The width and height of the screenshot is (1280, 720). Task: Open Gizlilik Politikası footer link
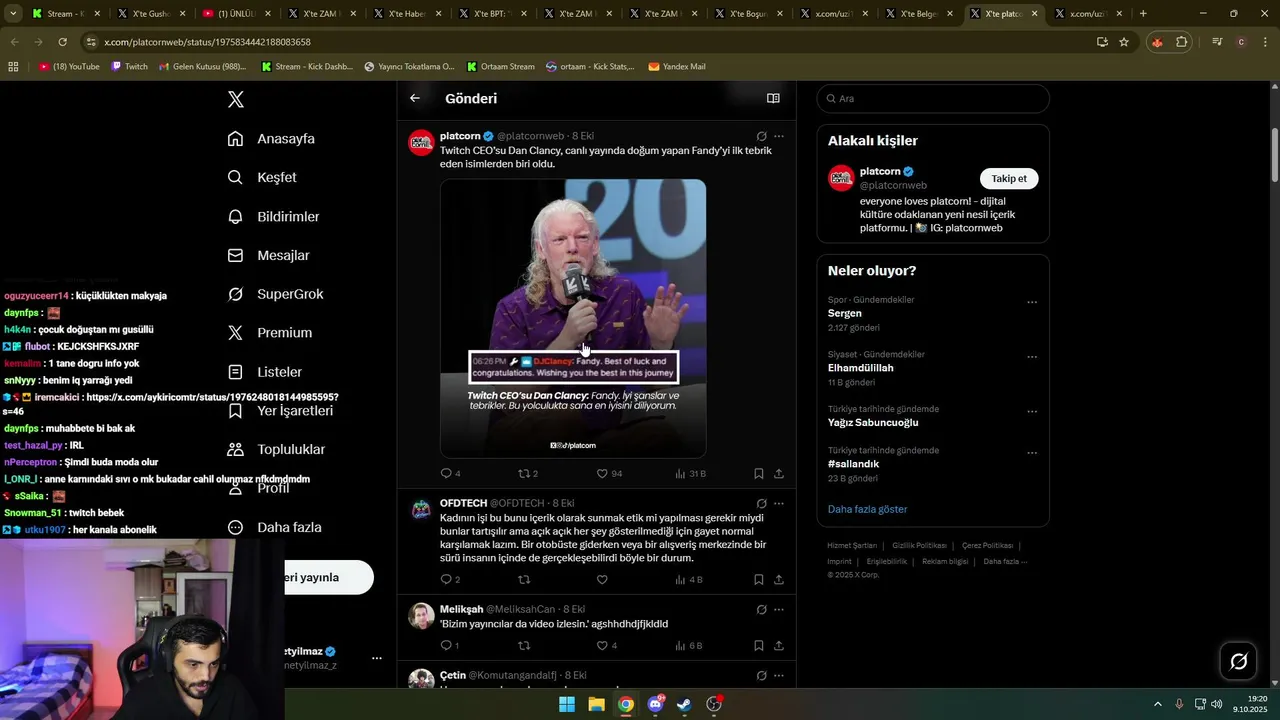coord(919,545)
